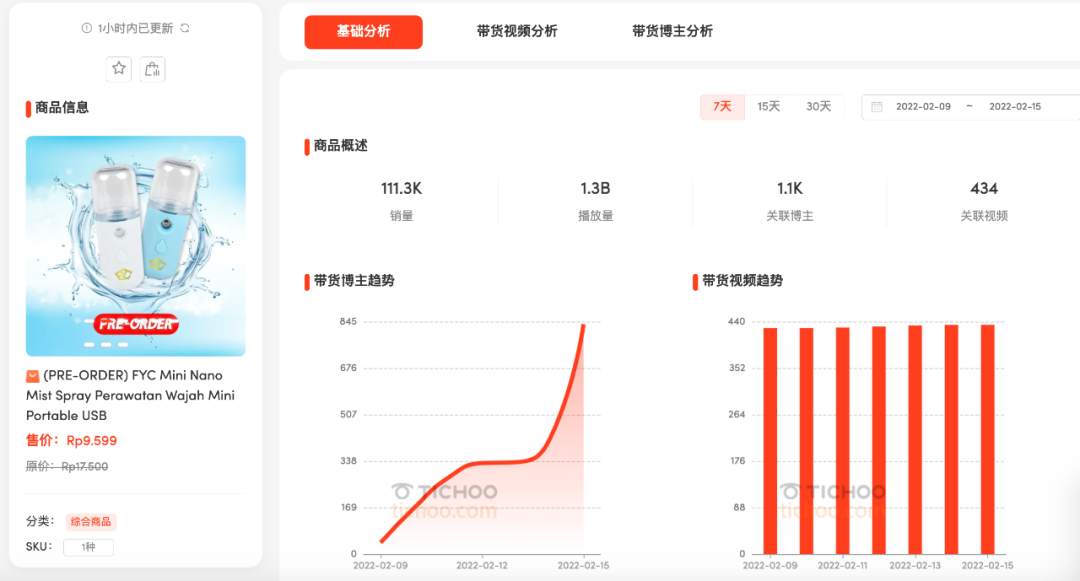Switch to the 15天 time range
This screenshot has height=581, width=1080.
768,107
